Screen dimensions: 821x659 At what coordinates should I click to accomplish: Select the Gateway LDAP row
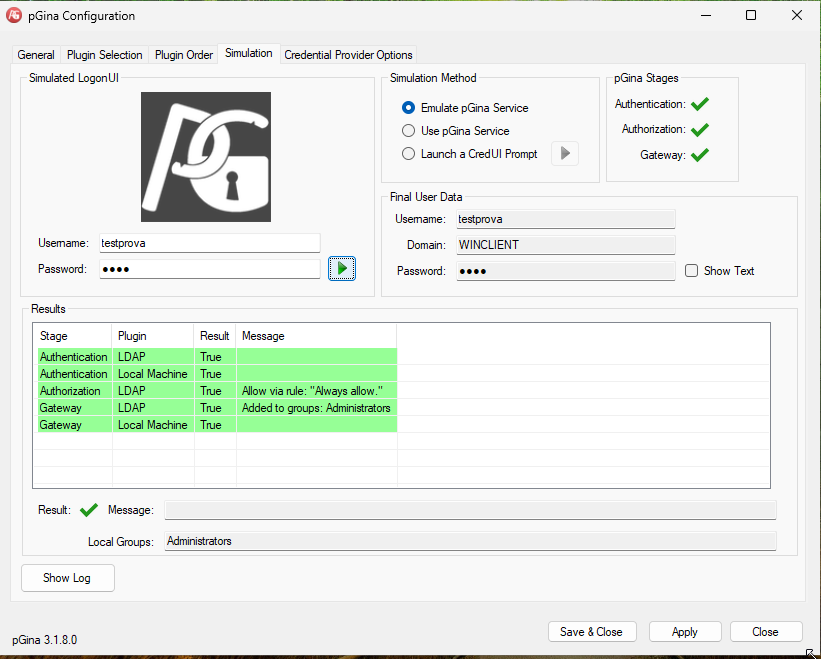[217, 408]
